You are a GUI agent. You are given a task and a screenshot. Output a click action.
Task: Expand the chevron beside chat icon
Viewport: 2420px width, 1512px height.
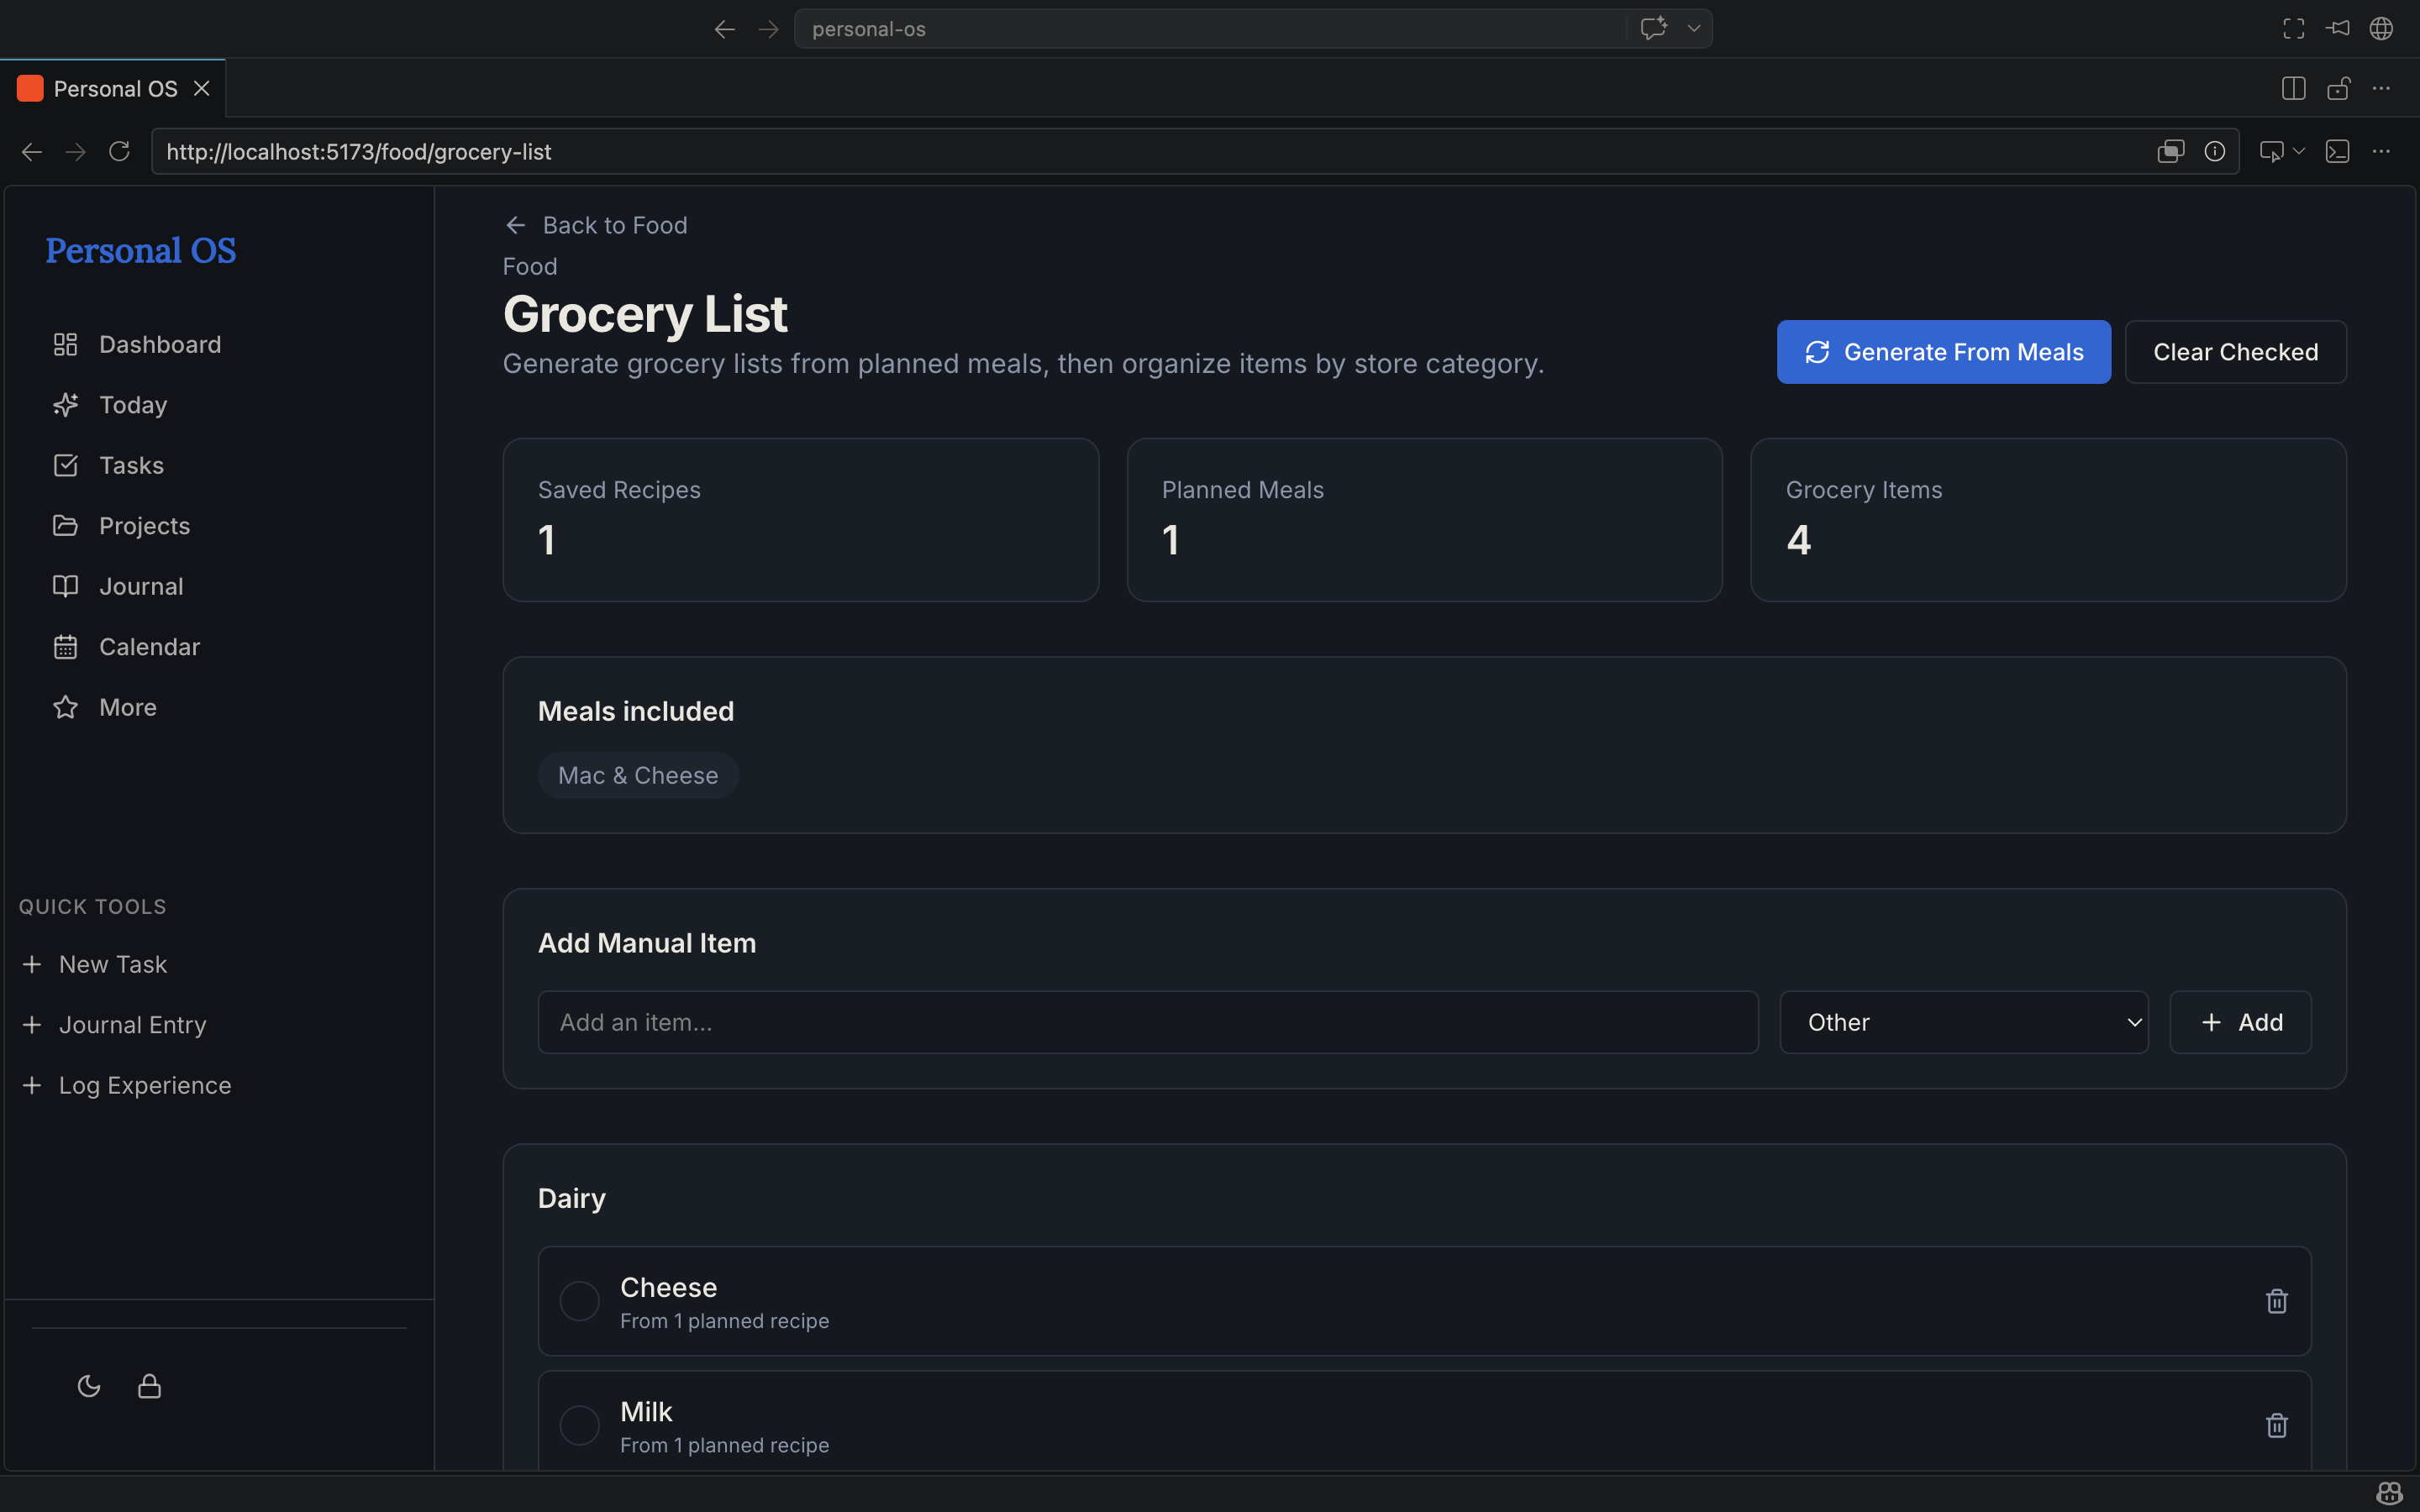[1694, 29]
